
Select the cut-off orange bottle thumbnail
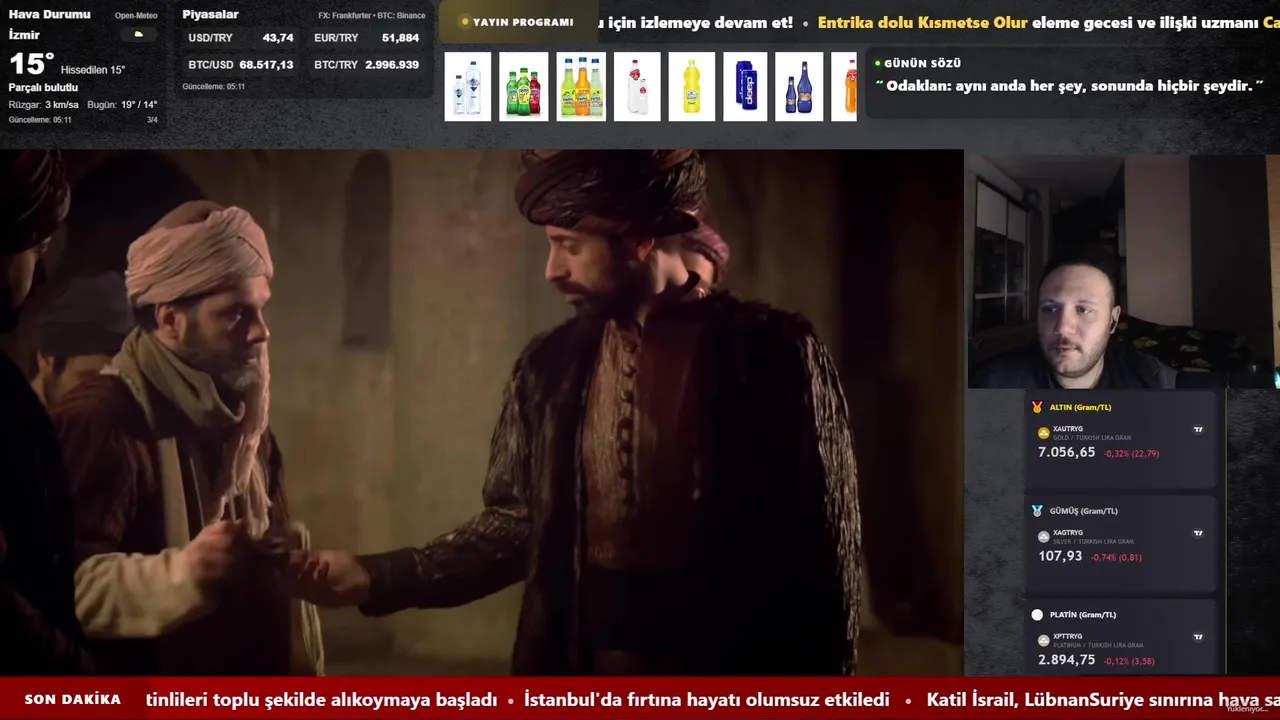(844, 87)
